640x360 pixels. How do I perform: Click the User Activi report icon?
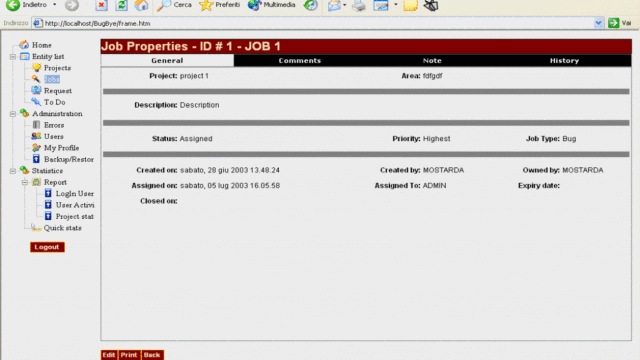pos(48,204)
